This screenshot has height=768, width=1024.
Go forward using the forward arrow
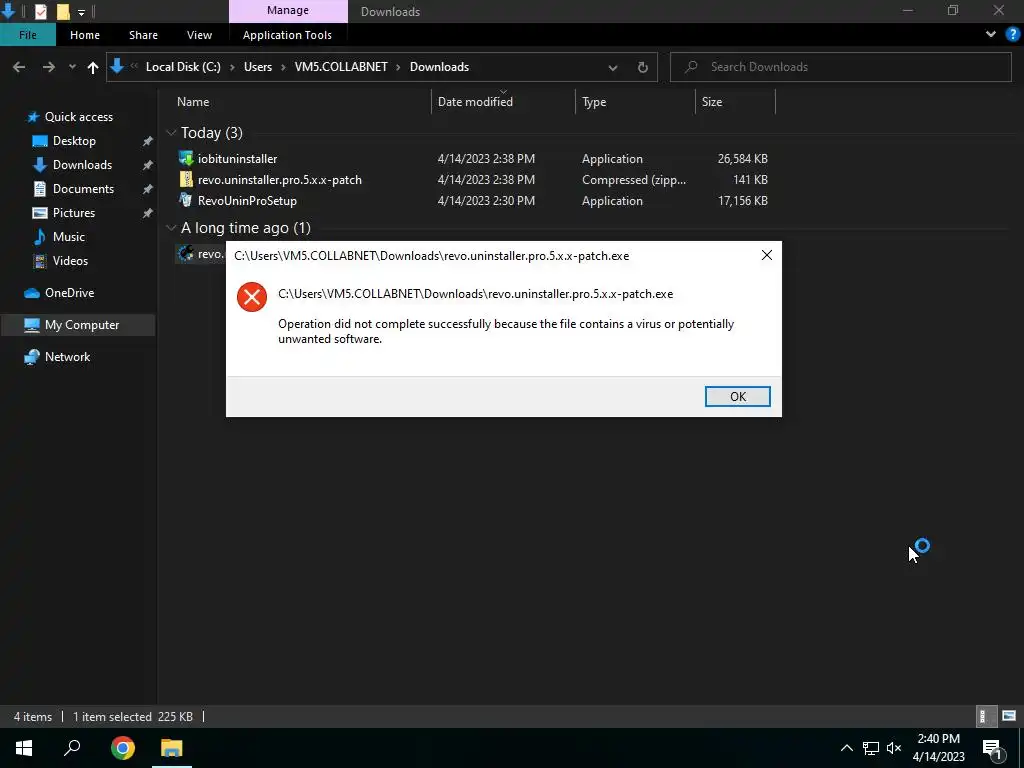(x=48, y=67)
